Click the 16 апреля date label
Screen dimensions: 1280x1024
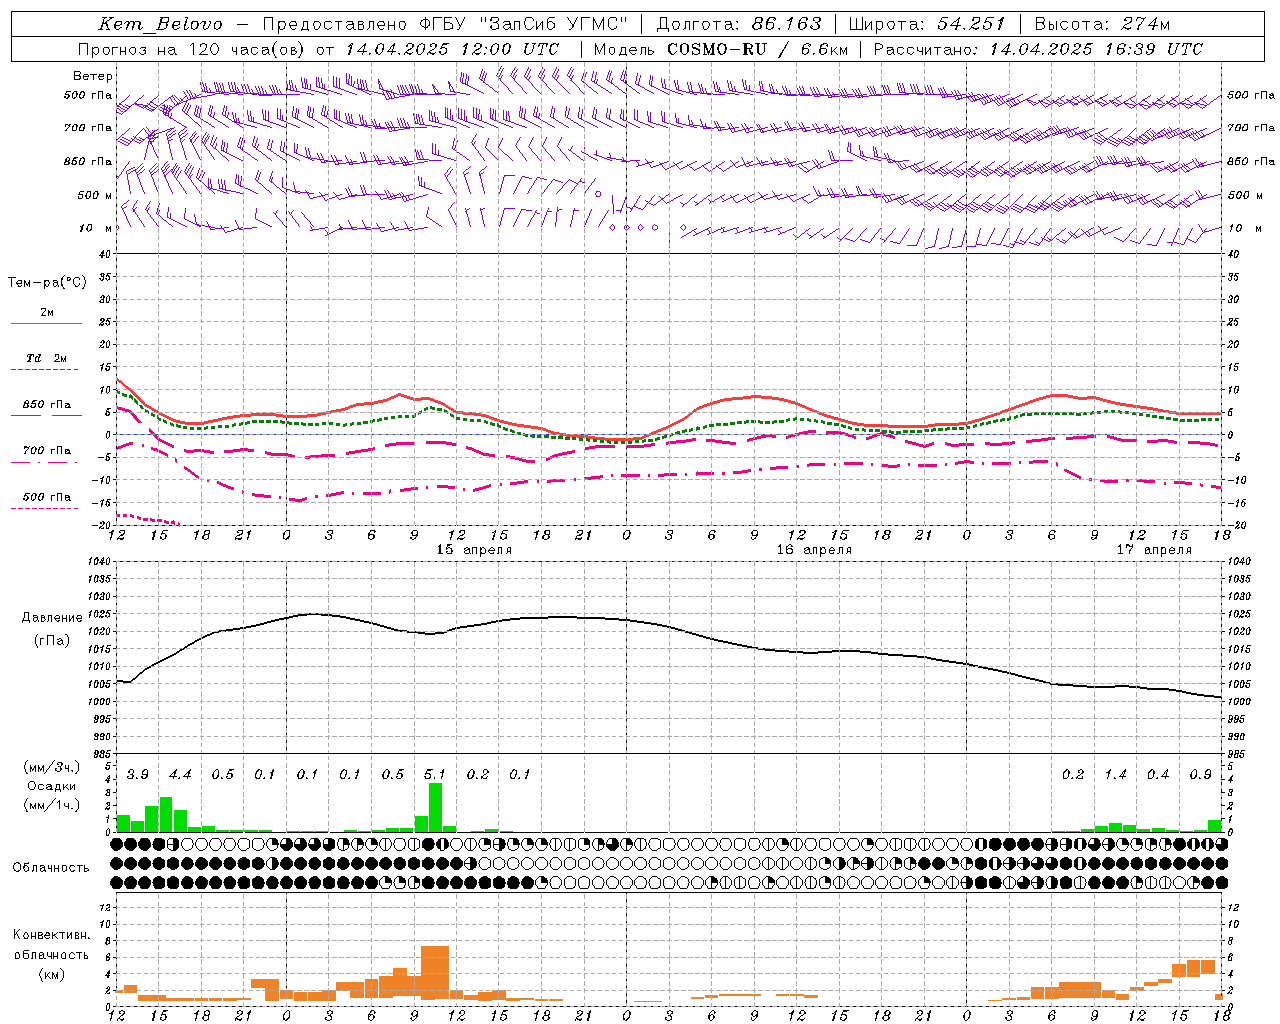tap(814, 550)
